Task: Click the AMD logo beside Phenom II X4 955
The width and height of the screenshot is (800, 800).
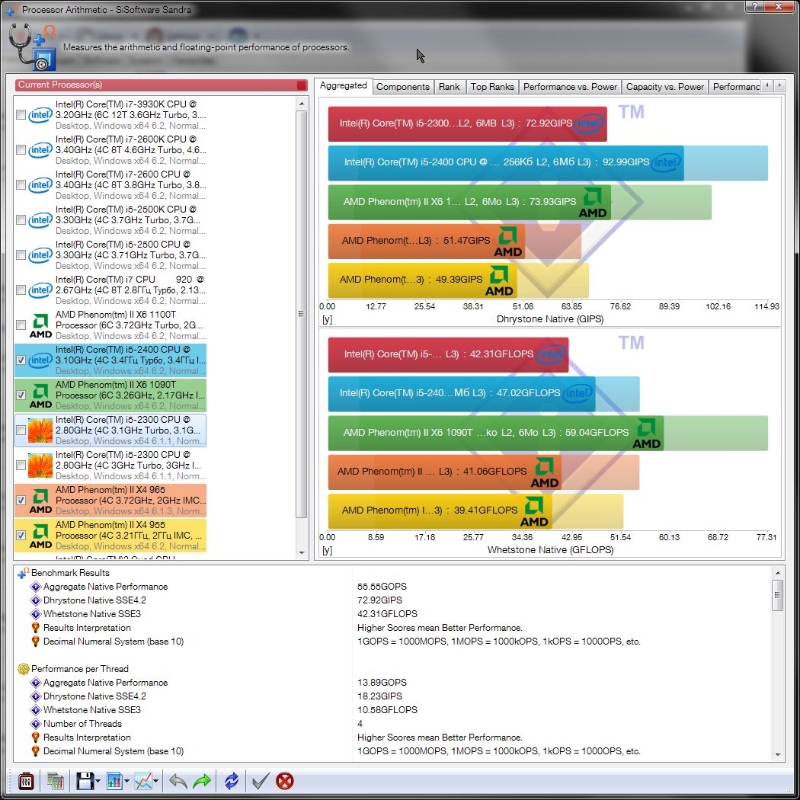Action: [40, 536]
